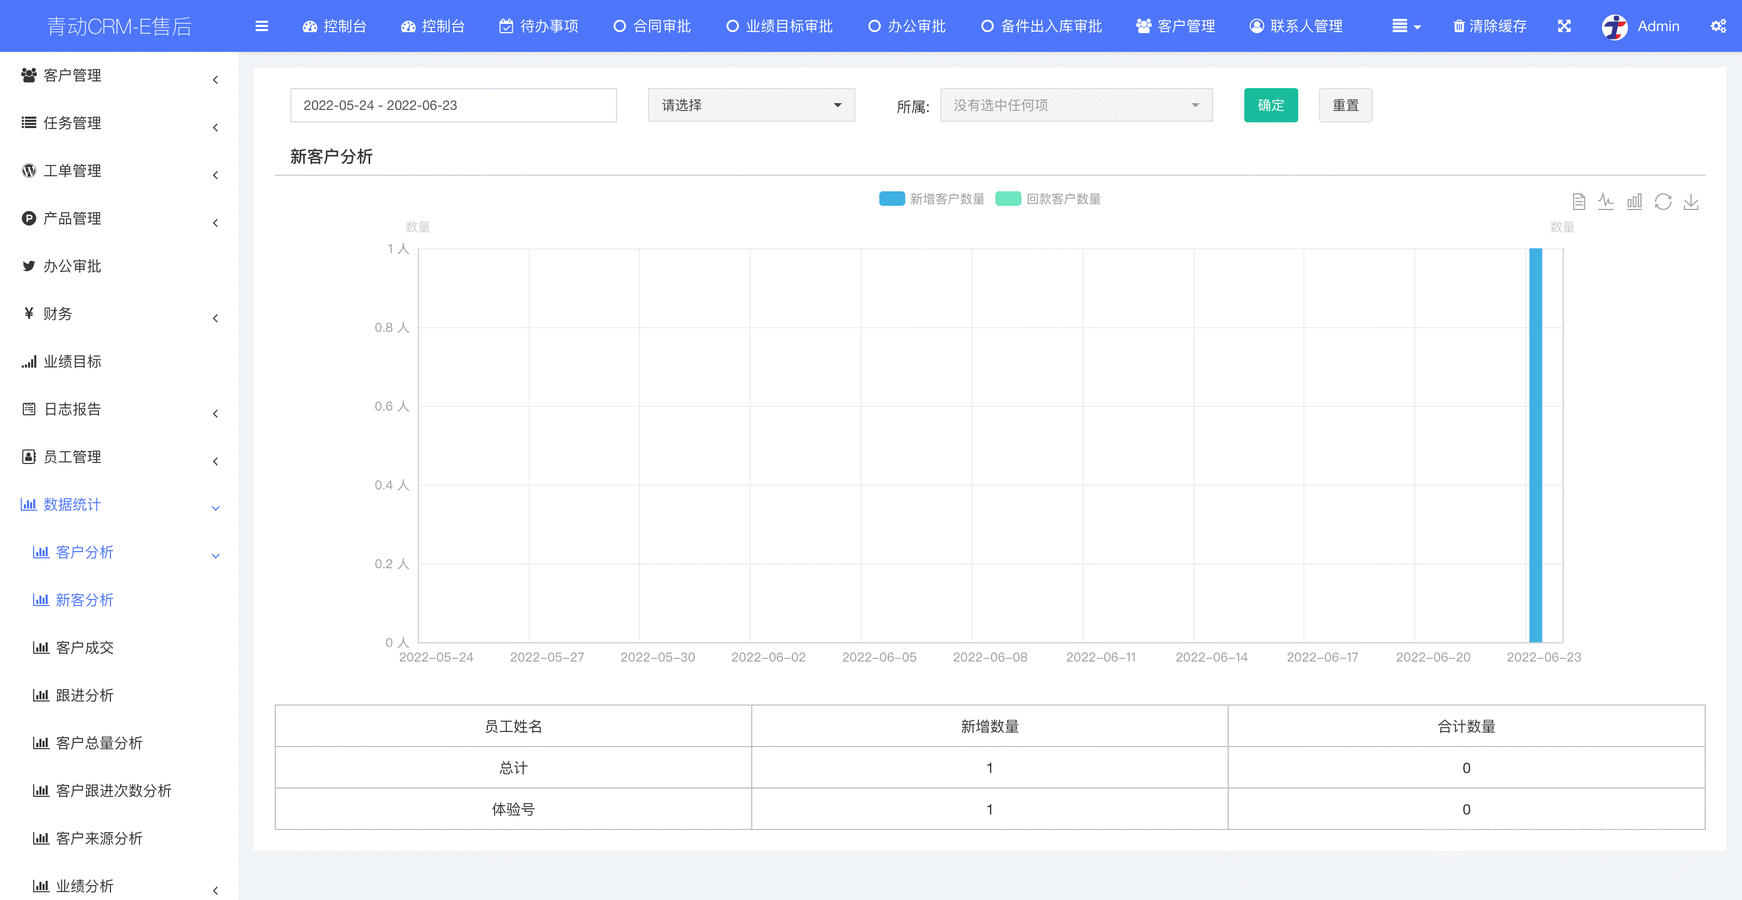
Task: Open the 请选择 dropdown
Action: tap(751, 105)
